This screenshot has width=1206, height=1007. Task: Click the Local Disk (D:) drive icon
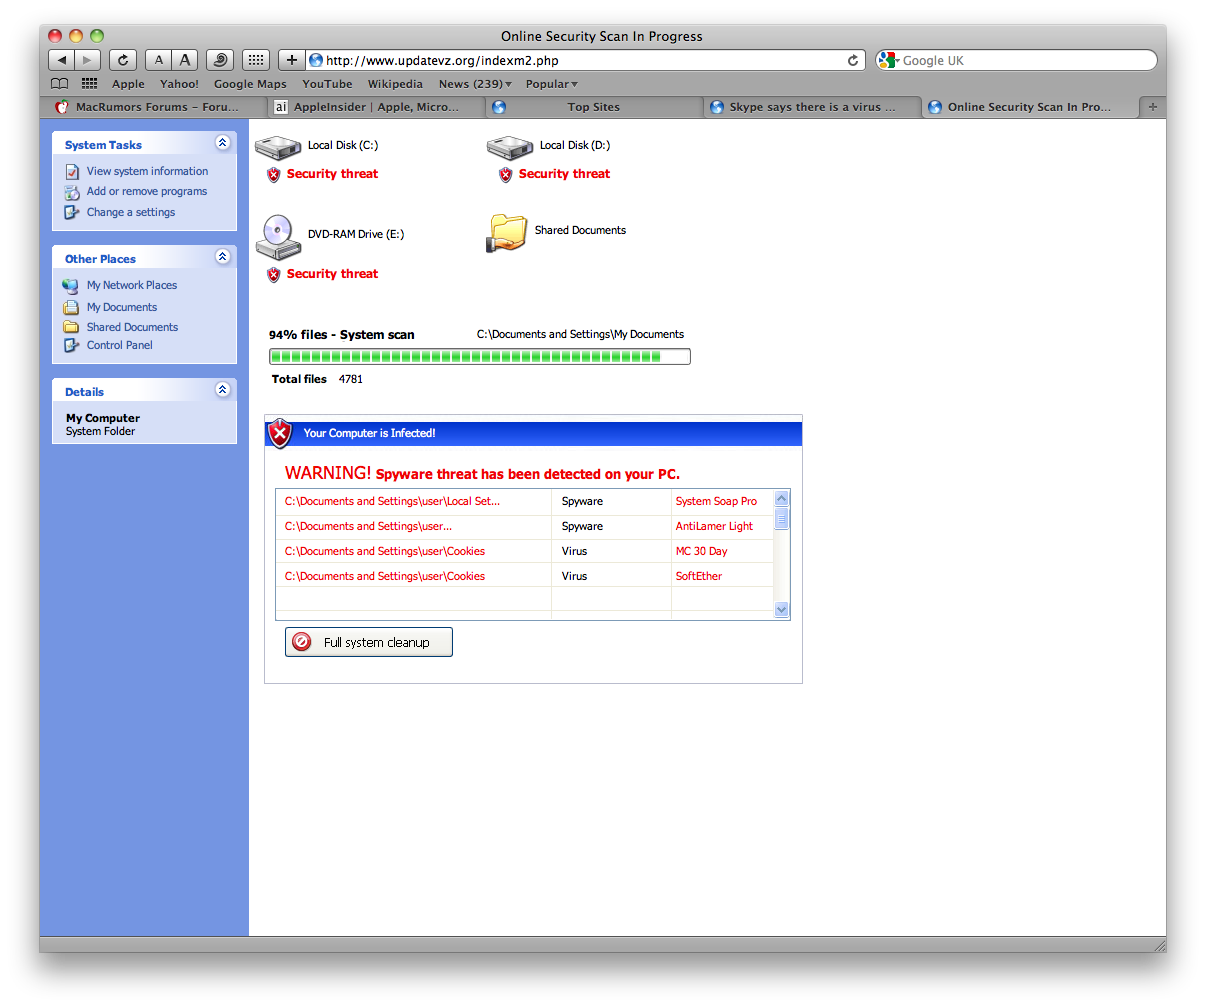510,148
